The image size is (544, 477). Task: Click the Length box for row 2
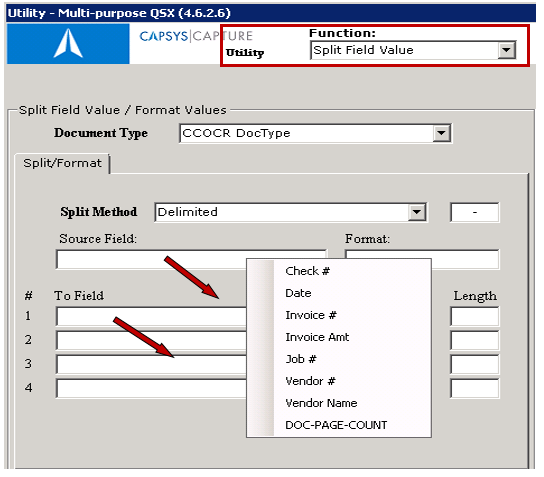tap(475, 340)
